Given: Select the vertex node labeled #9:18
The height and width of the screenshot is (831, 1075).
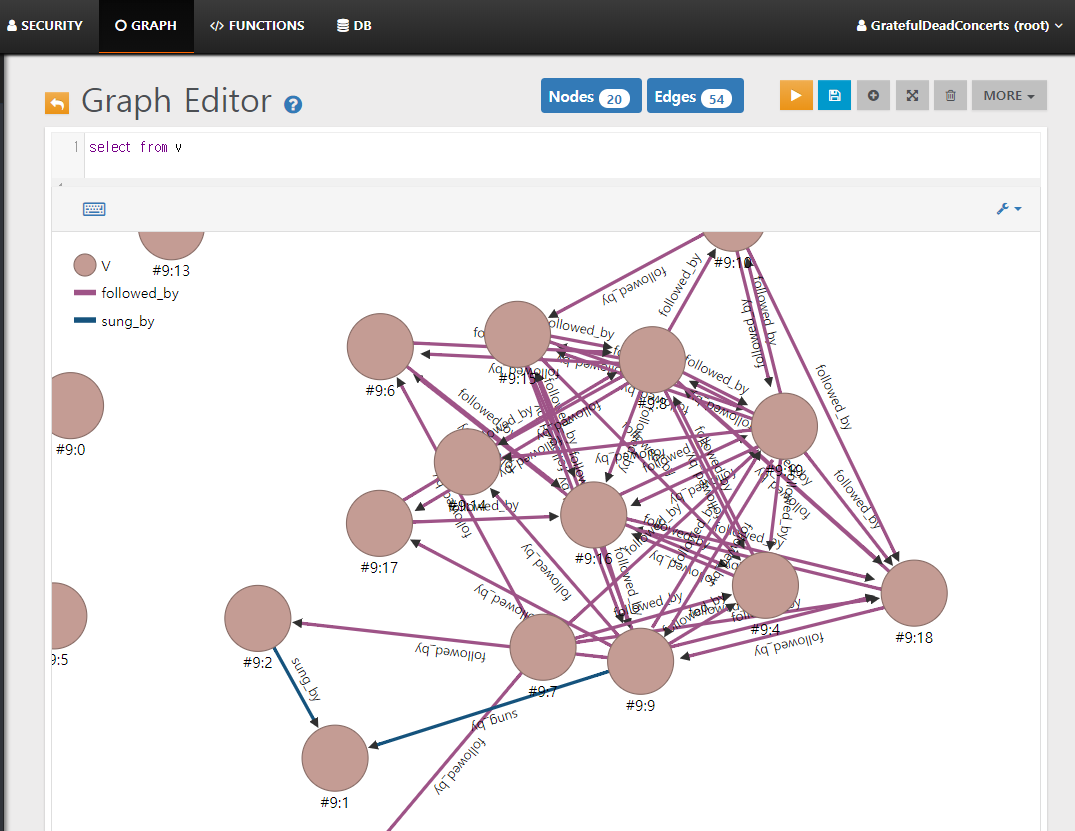Looking at the screenshot, I should (914, 593).
